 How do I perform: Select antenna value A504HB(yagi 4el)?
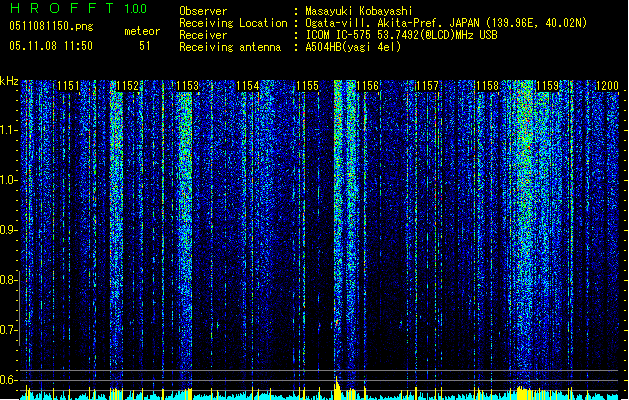tap(353, 47)
